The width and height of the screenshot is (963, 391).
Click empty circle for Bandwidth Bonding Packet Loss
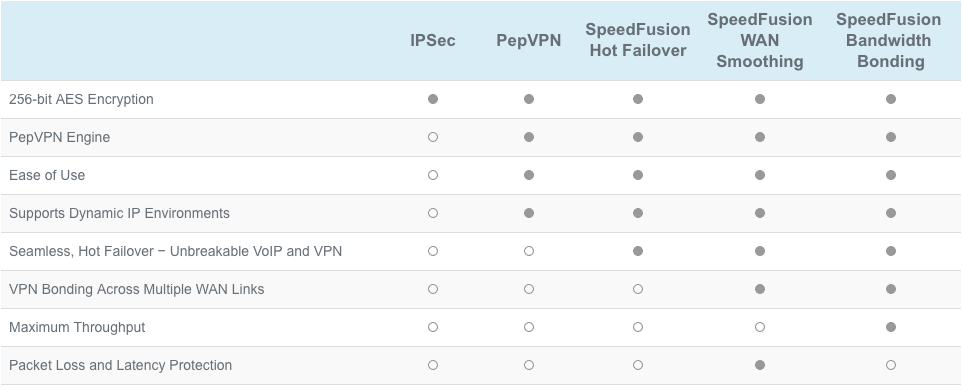coord(891,365)
